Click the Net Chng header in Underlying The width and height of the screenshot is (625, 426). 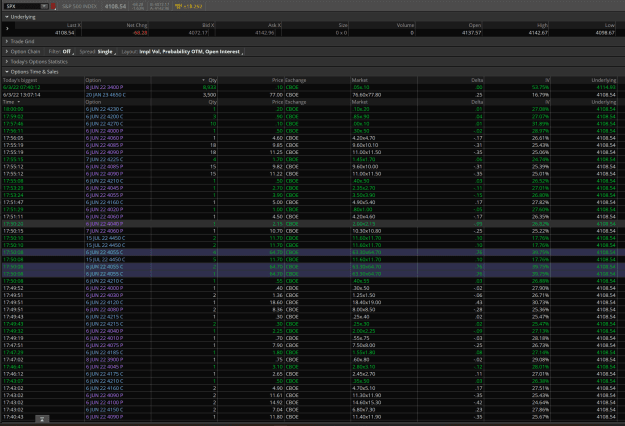coord(137,25)
